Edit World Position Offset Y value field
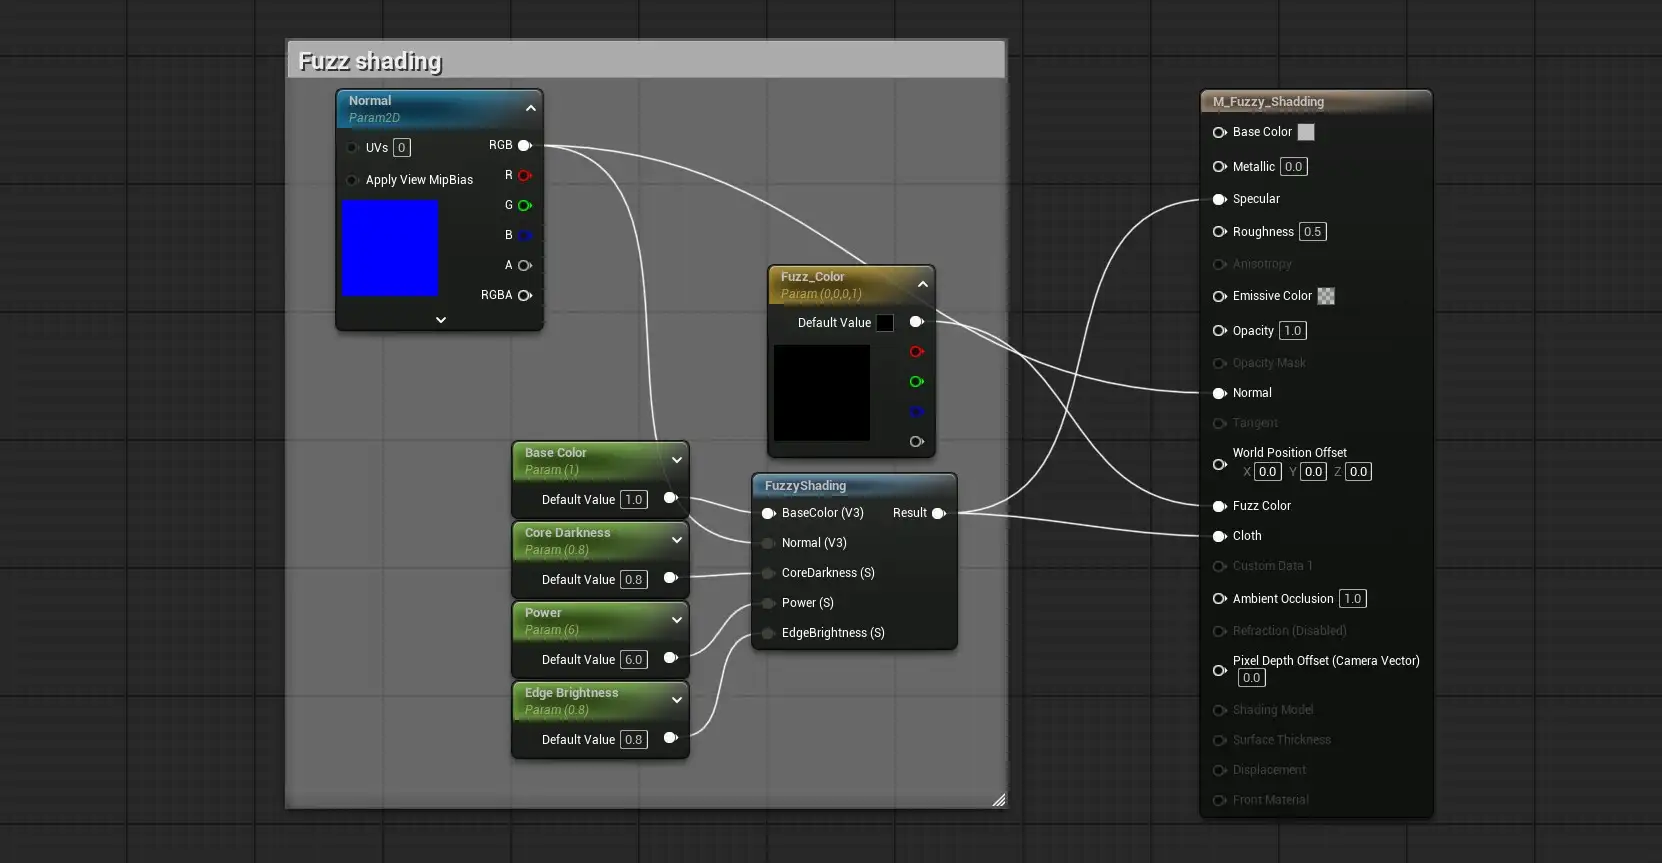The width and height of the screenshot is (1662, 863). click(x=1314, y=472)
